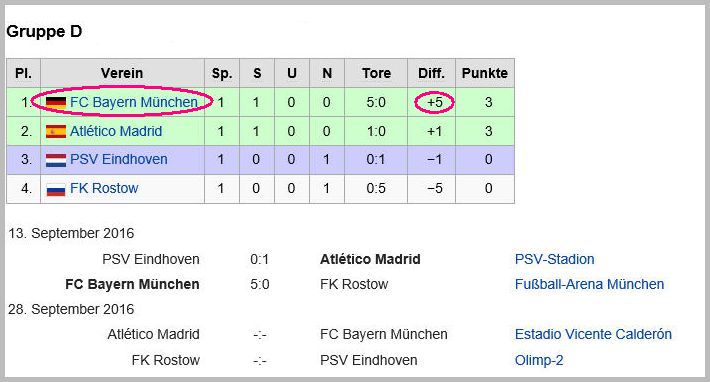The image size is (710, 382).
Task: Click the Tore column header
Action: 376,73
